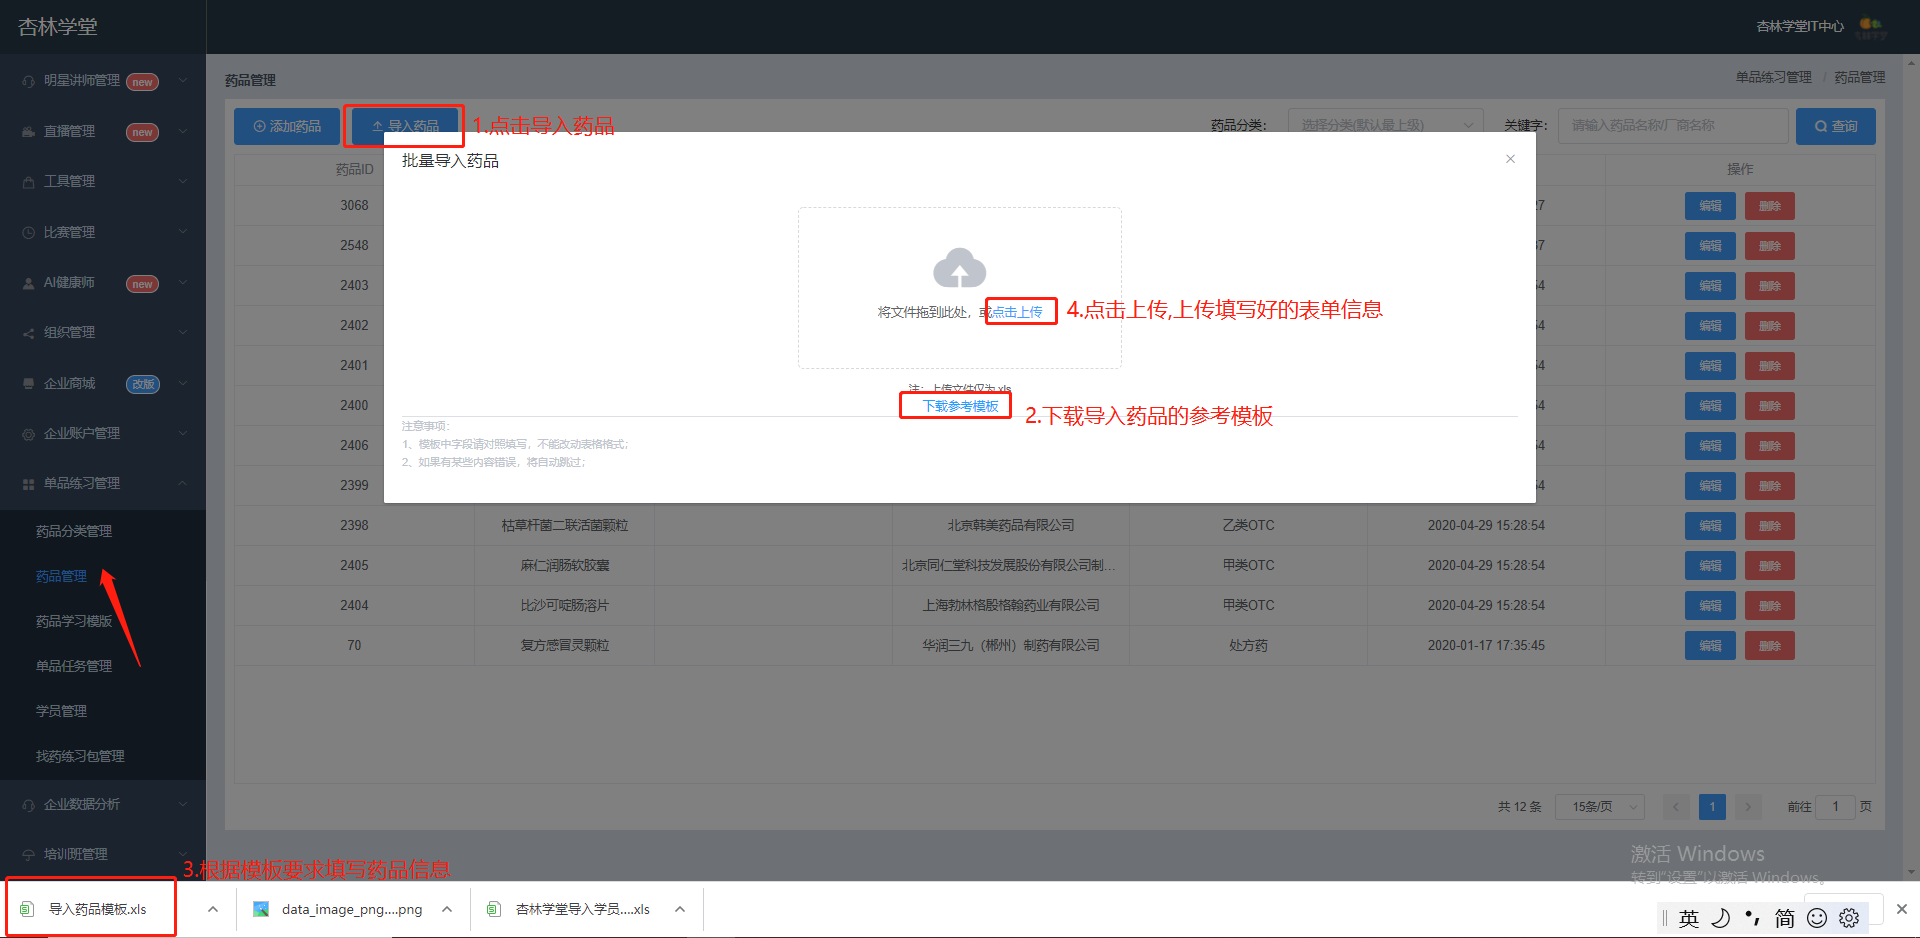Open the 企业账户管理 sidebar menu
Image resolution: width=1920 pixels, height=938 pixels.
click(103, 433)
